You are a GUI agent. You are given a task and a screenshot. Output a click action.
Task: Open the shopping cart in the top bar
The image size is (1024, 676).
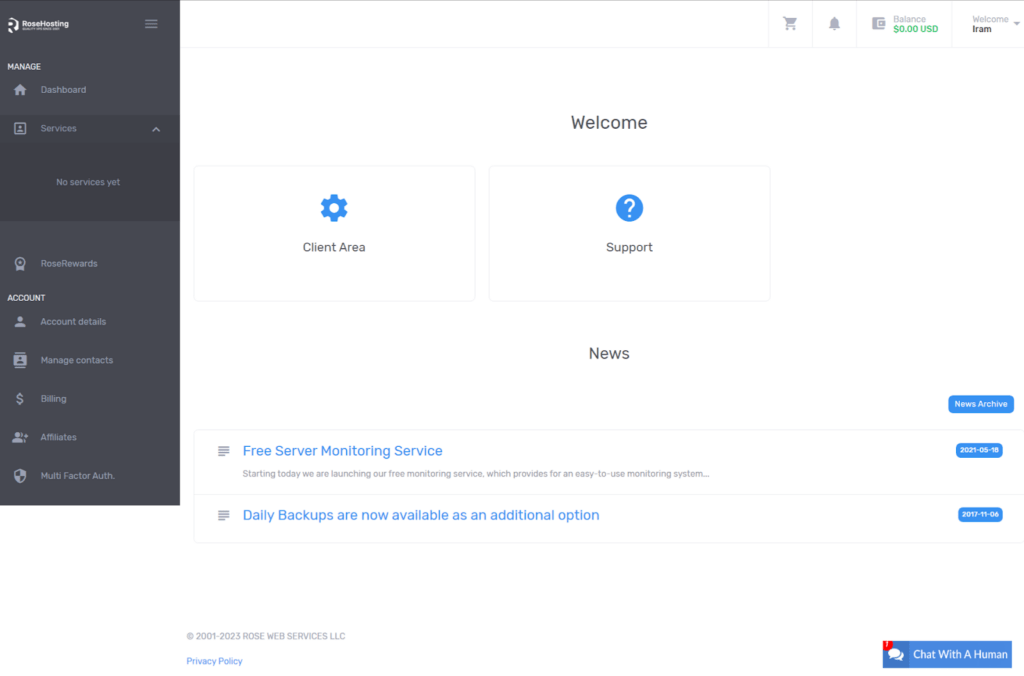tap(789, 24)
